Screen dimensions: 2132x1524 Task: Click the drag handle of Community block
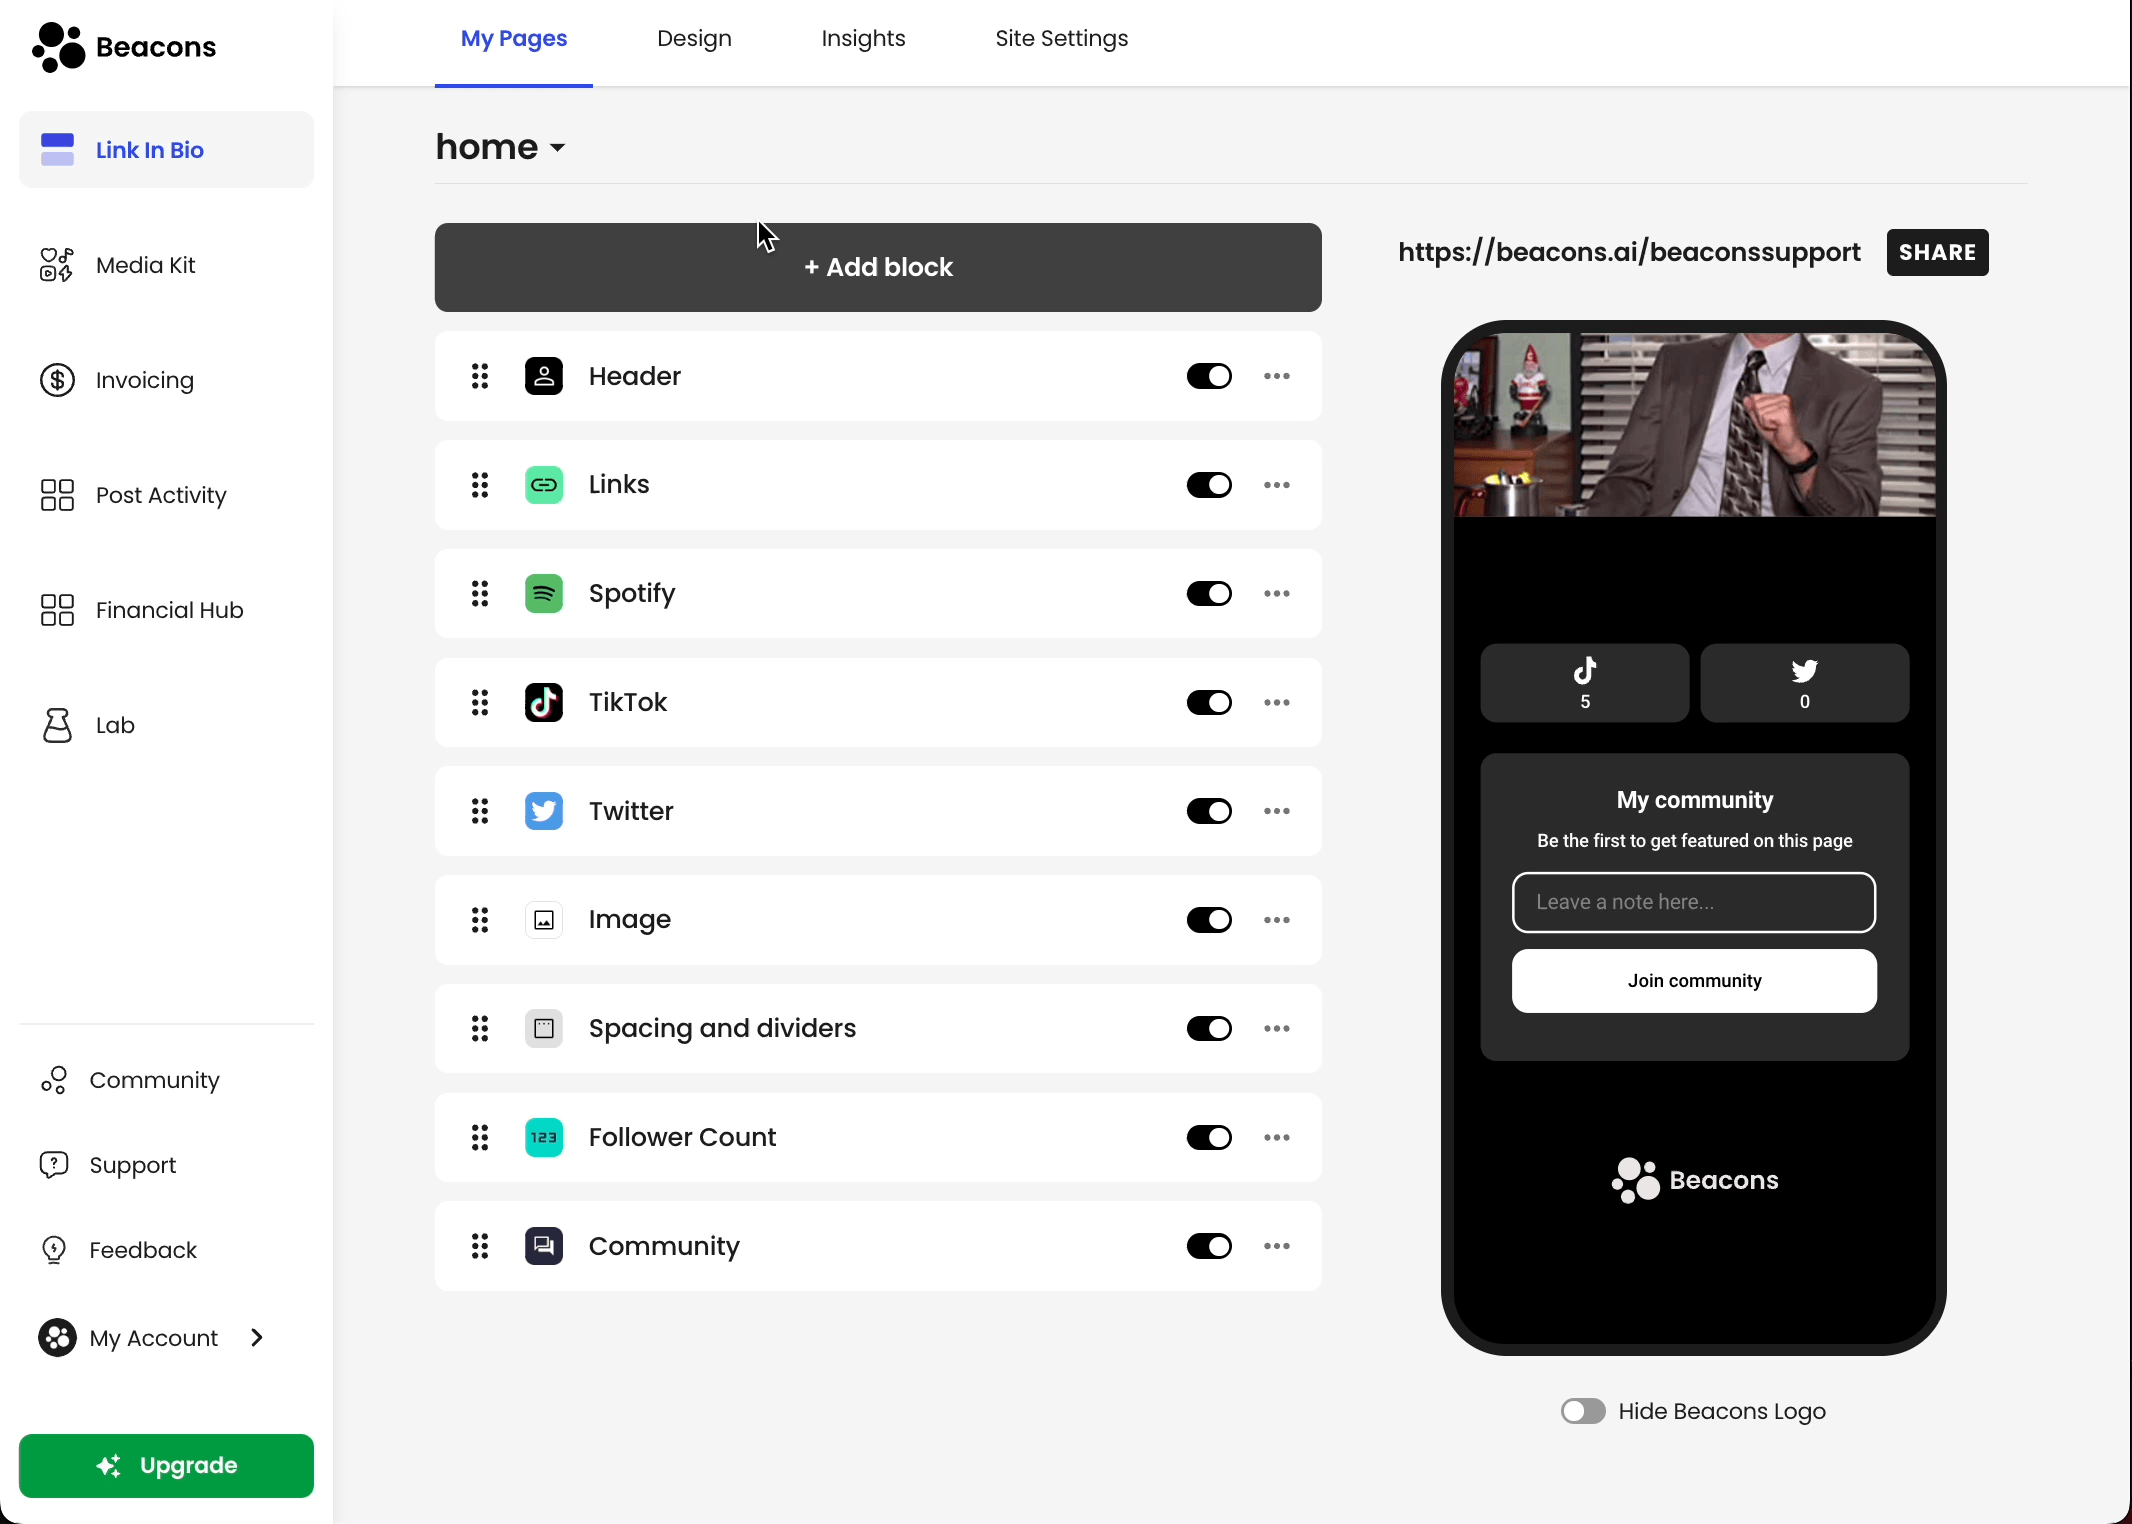pyautogui.click(x=480, y=1246)
